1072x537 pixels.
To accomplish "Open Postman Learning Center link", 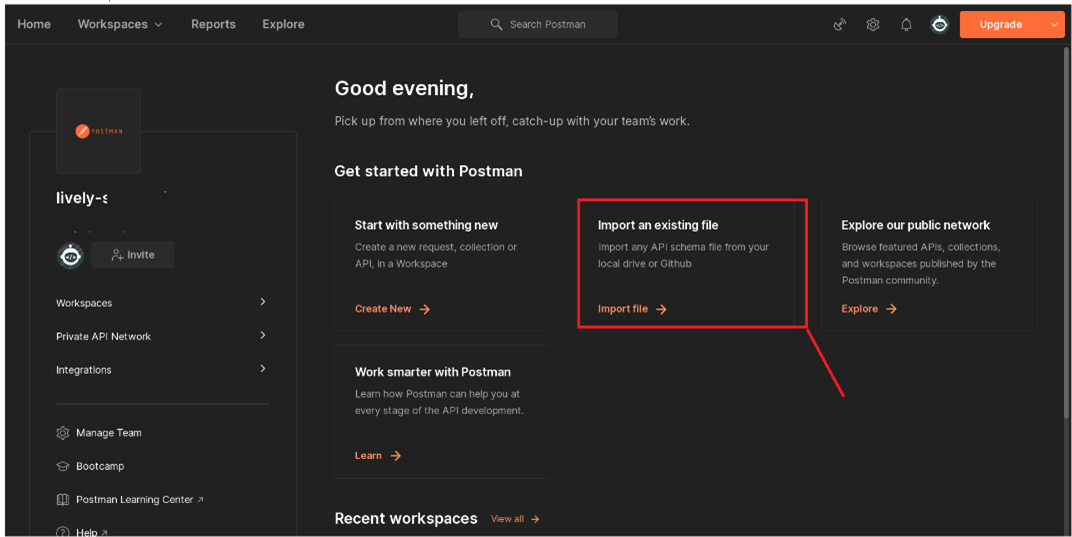I will click(135, 499).
